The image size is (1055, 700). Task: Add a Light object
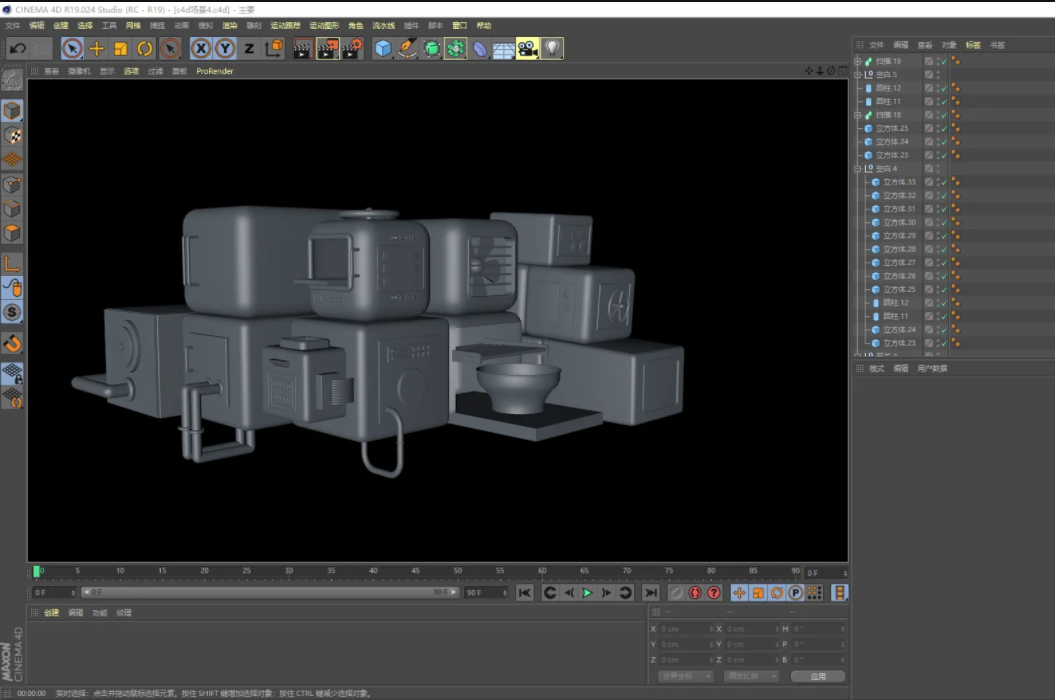pyautogui.click(x=552, y=48)
